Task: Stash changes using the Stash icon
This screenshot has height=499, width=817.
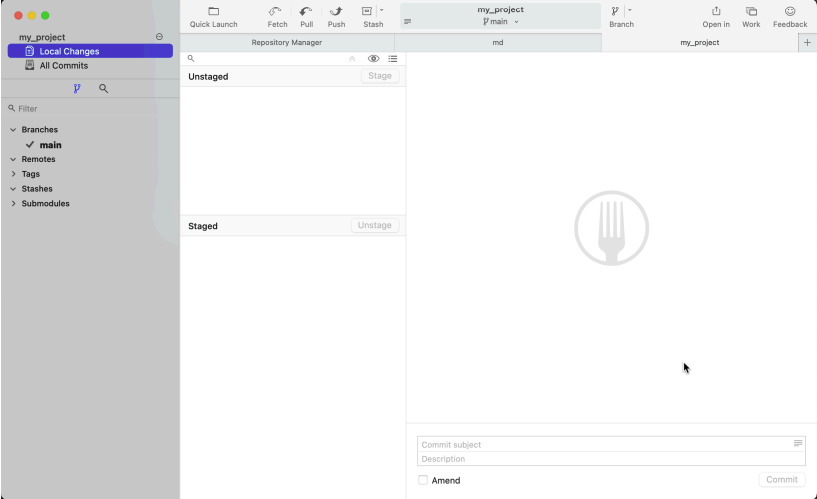Action: (367, 11)
